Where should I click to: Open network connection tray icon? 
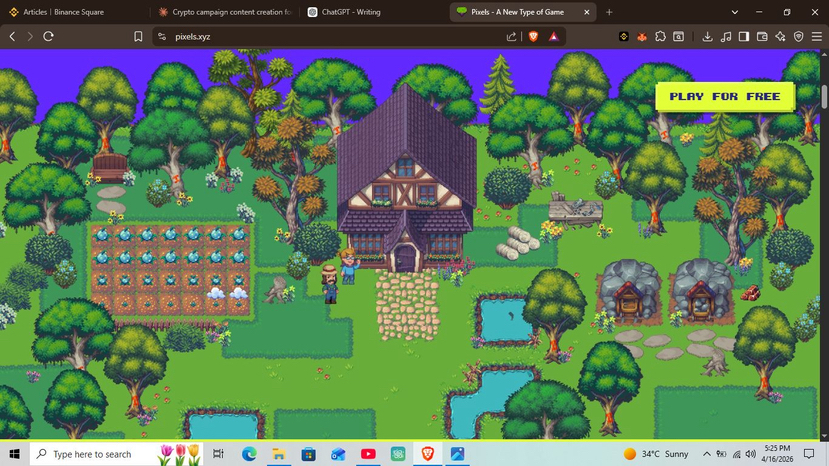point(736,454)
